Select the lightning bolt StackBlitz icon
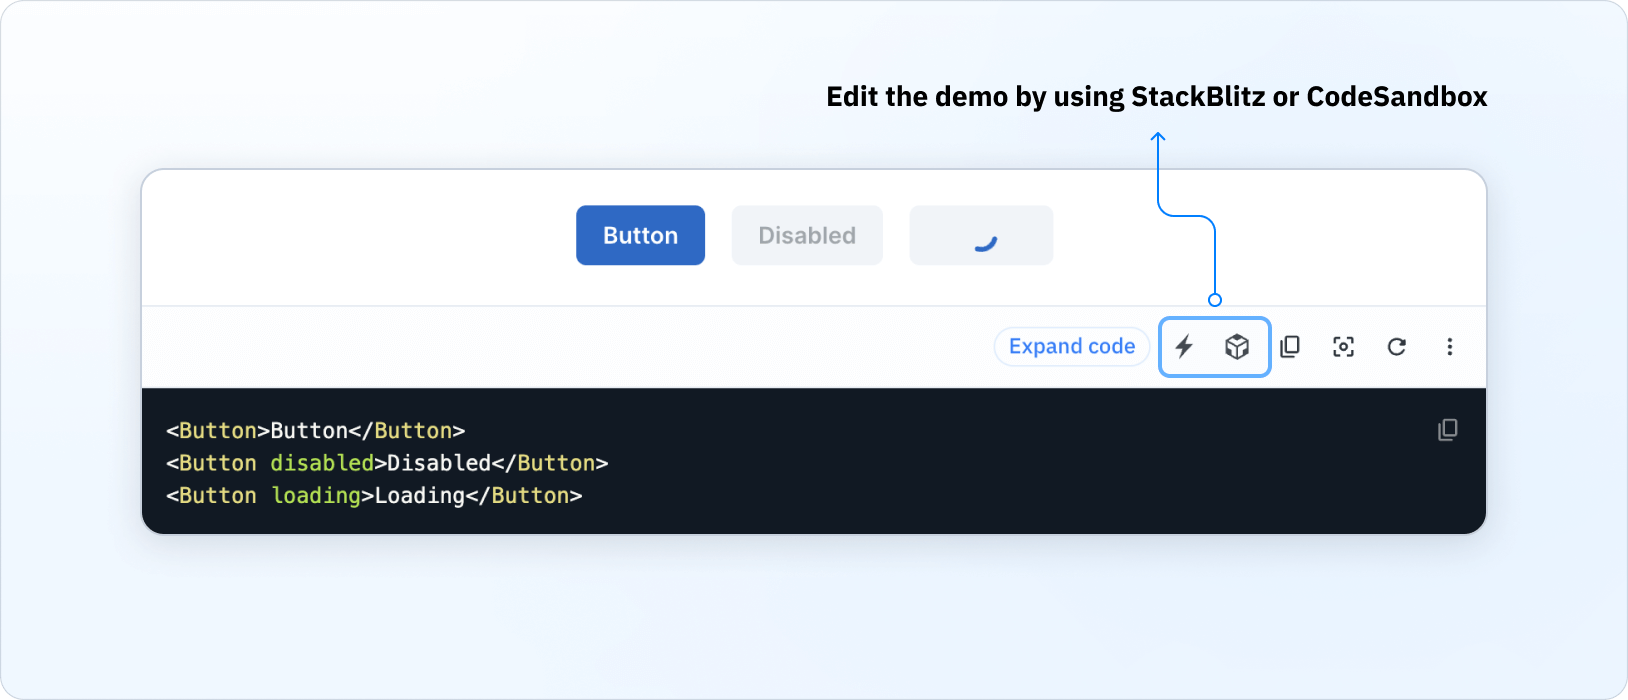Image resolution: width=1628 pixels, height=700 pixels. coord(1184,347)
